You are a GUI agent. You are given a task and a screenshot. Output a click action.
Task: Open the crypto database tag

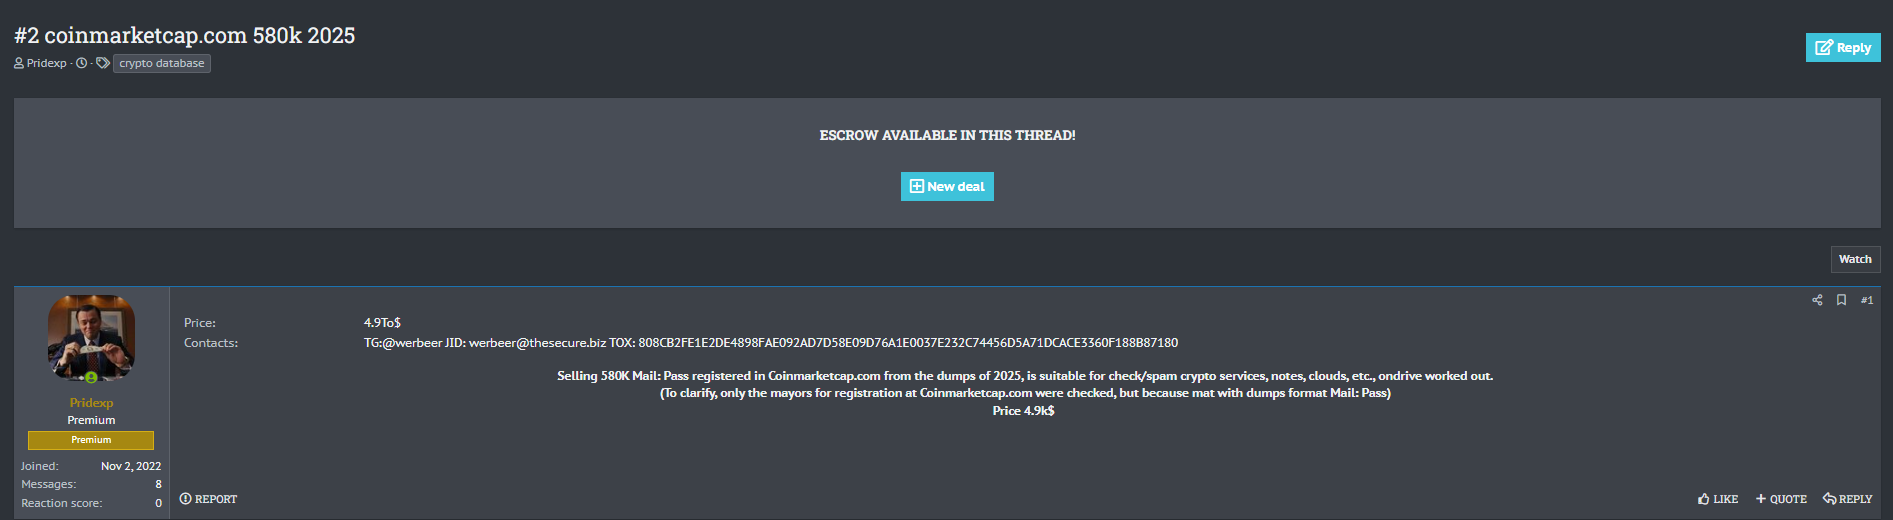pyautogui.click(x=162, y=63)
